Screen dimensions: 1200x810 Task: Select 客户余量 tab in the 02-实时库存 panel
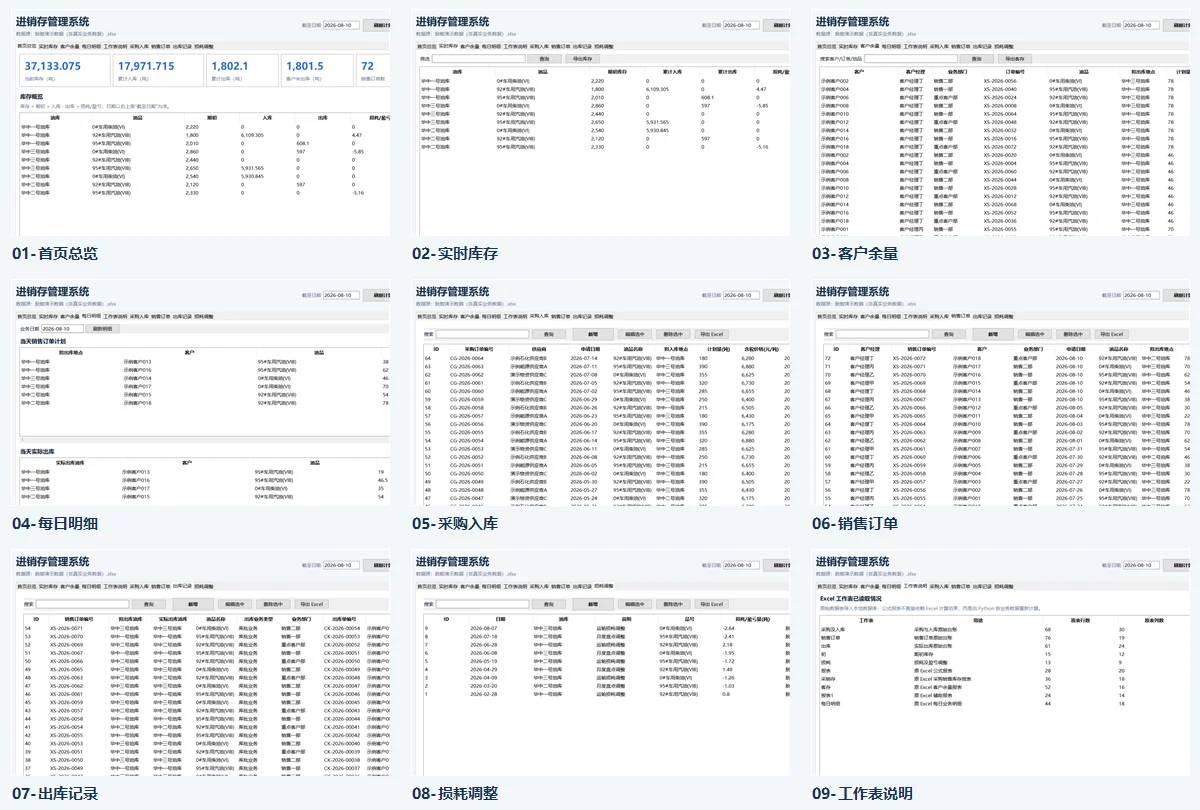pyautogui.click(x=470, y=46)
